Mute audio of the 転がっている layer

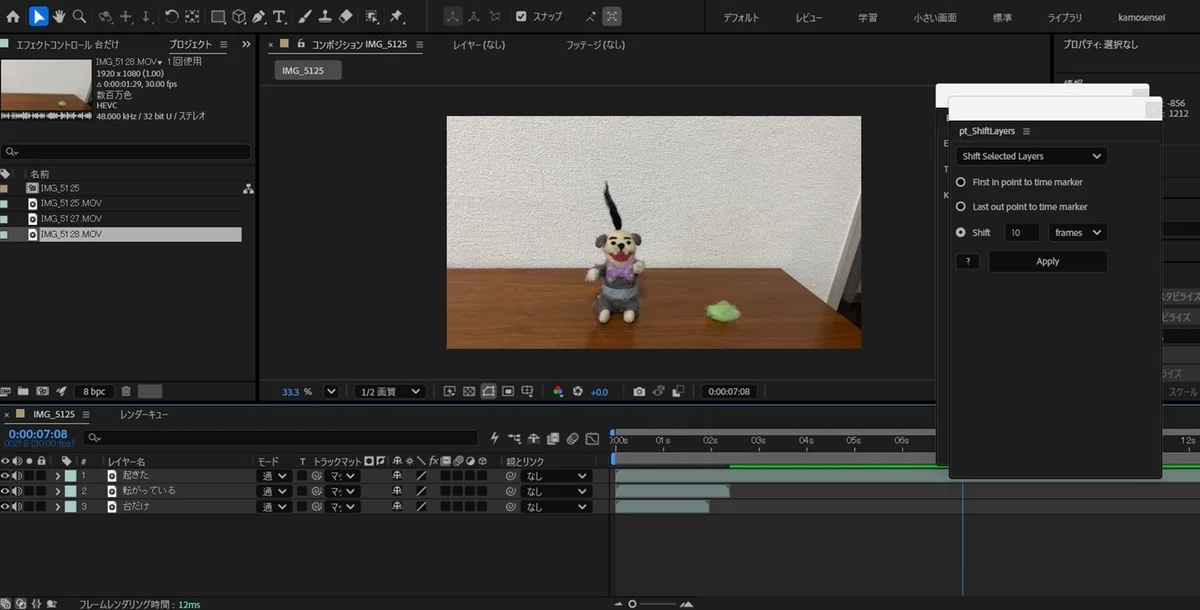click(x=17, y=491)
